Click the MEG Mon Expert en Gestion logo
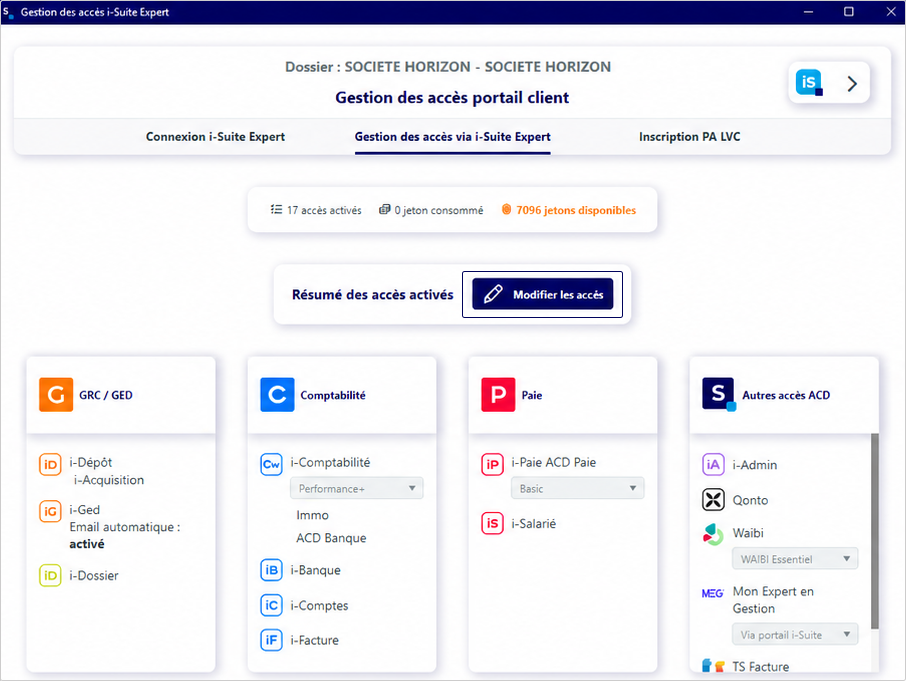906x681 pixels. click(x=712, y=593)
